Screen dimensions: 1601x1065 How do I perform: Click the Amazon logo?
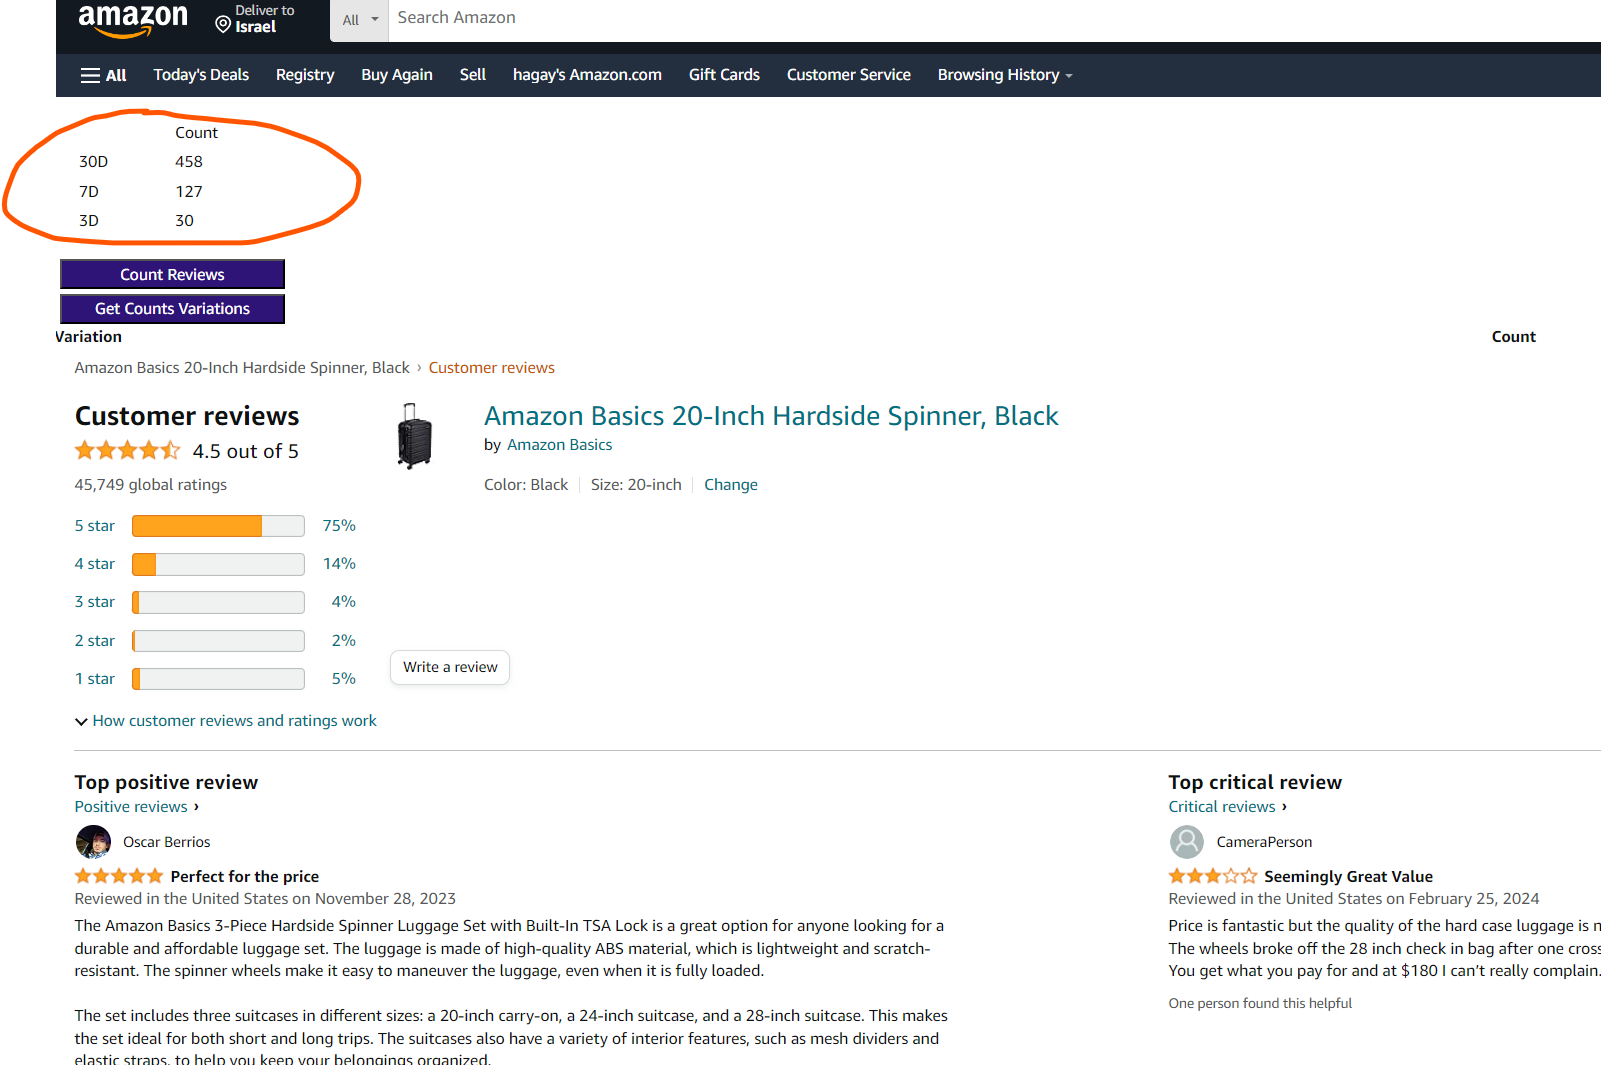133,19
